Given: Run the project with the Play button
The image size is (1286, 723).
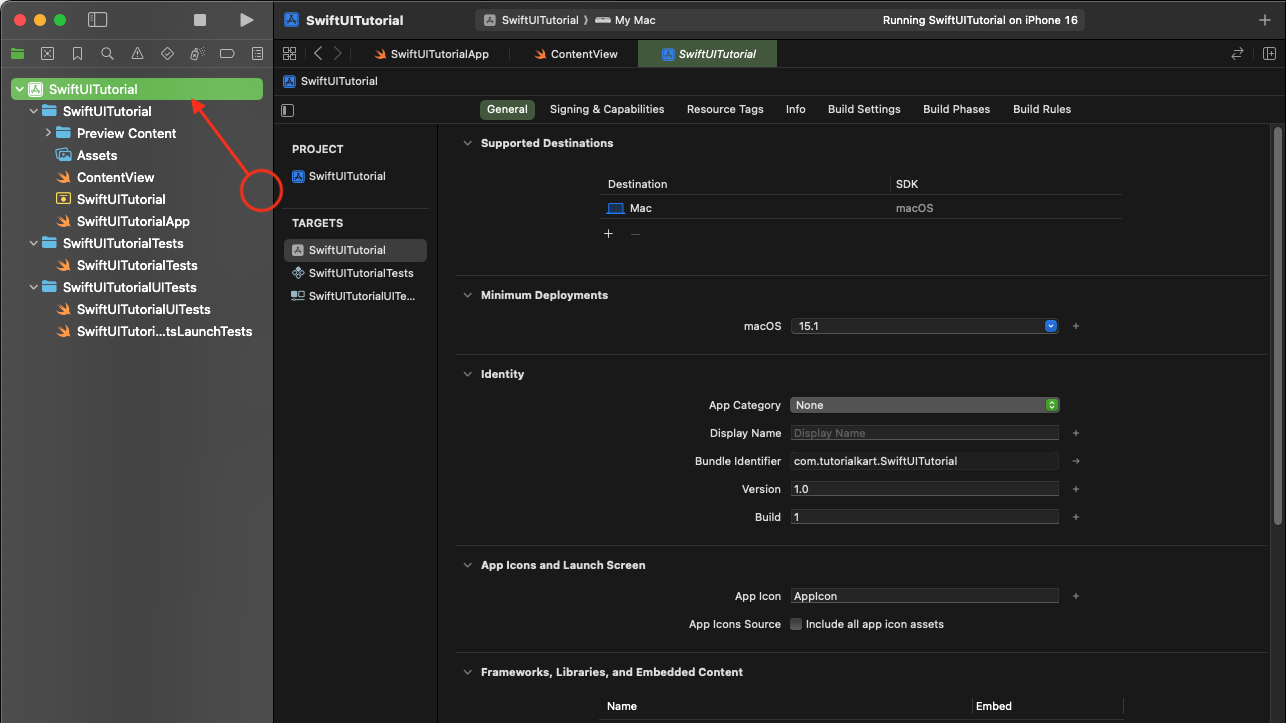Looking at the screenshot, I should point(247,20).
